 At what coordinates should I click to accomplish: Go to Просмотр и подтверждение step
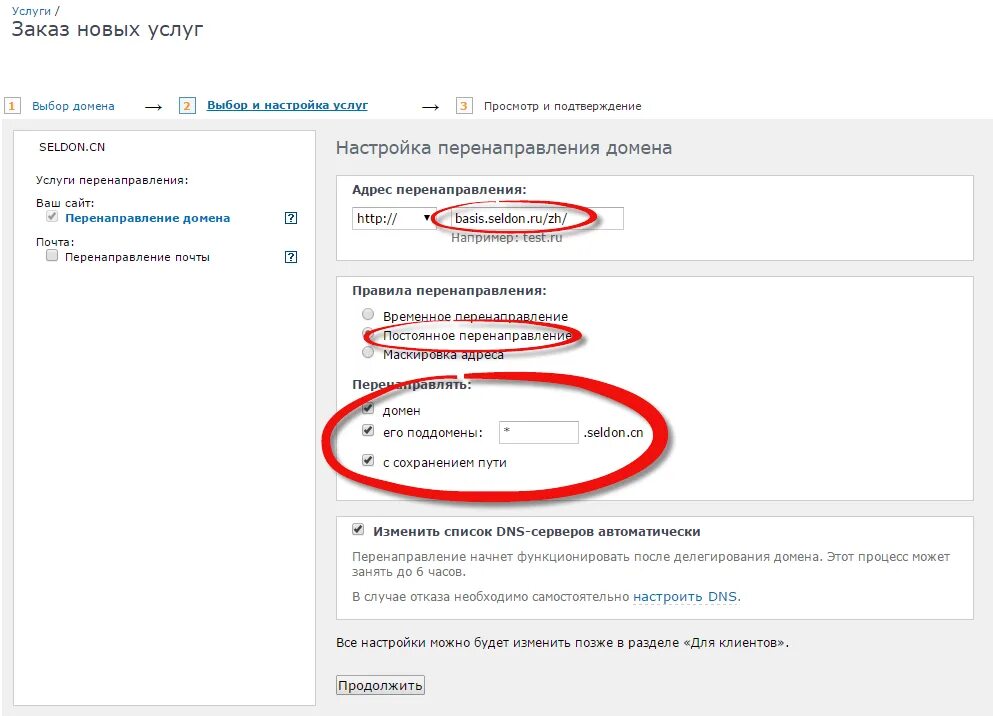pos(562,106)
